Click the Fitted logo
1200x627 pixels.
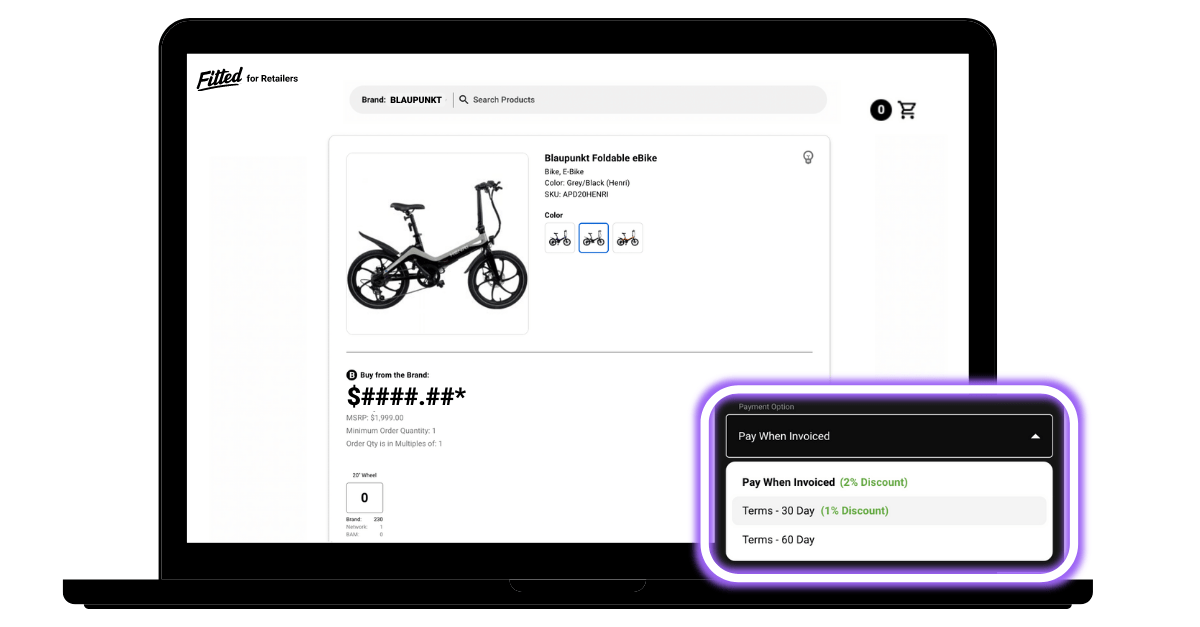click(219, 78)
